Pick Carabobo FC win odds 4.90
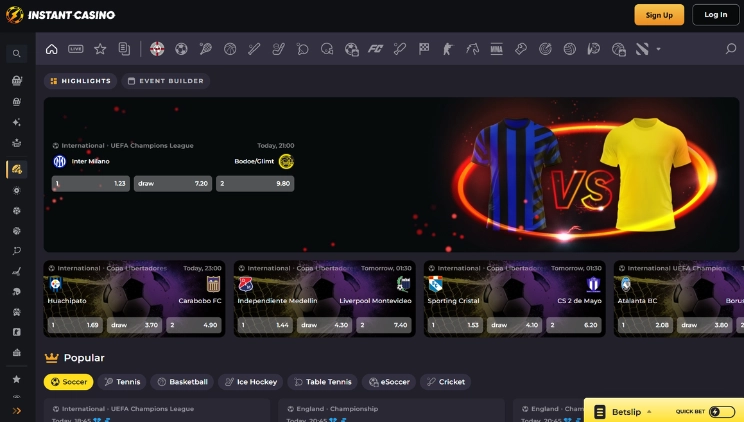The height and width of the screenshot is (422, 744). coord(194,325)
